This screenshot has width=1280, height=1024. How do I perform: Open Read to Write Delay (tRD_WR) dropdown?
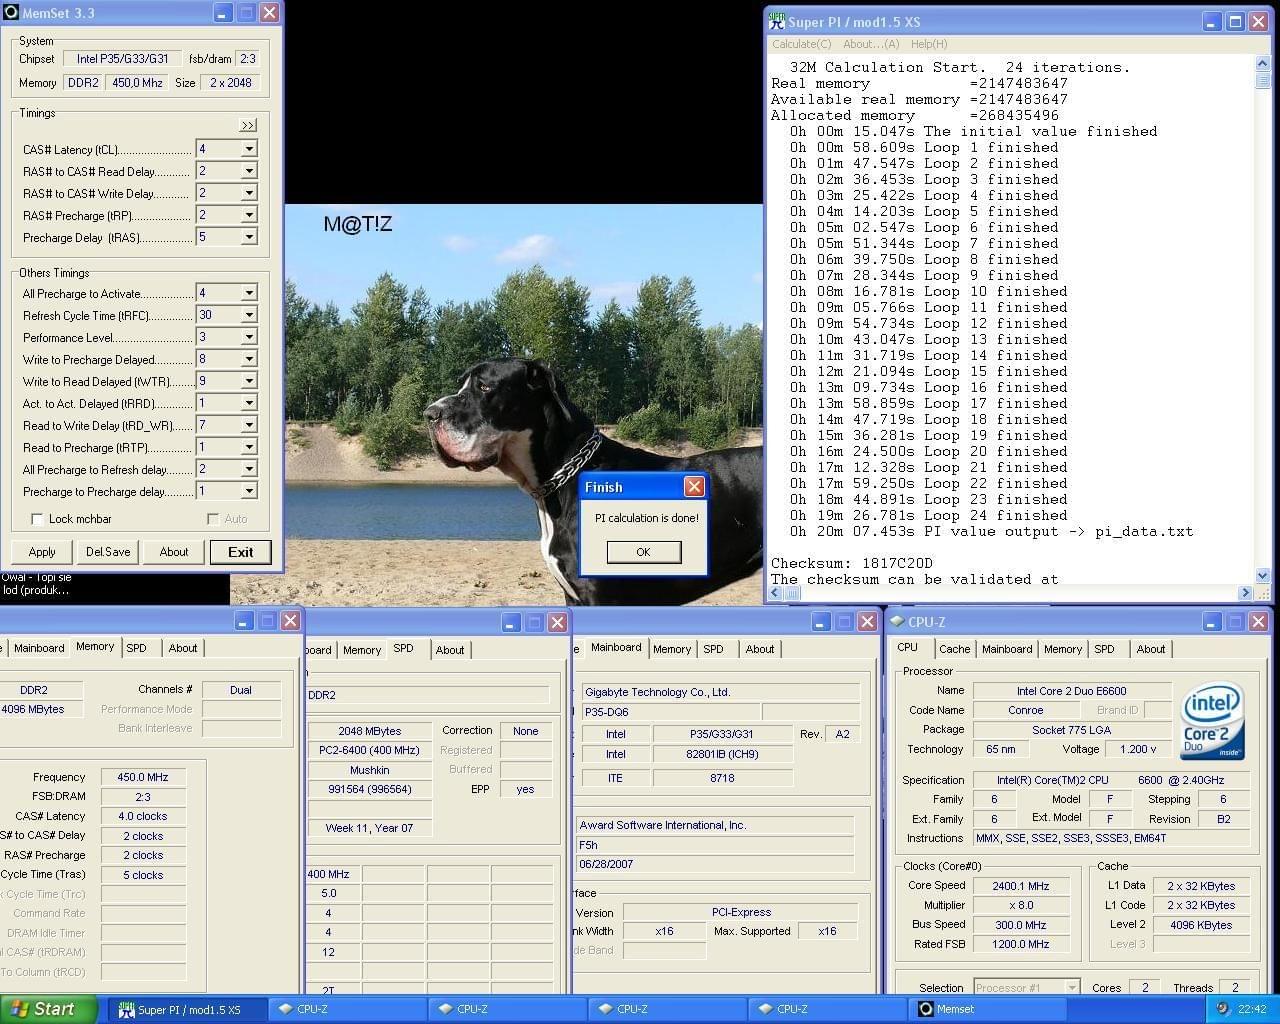(x=249, y=425)
